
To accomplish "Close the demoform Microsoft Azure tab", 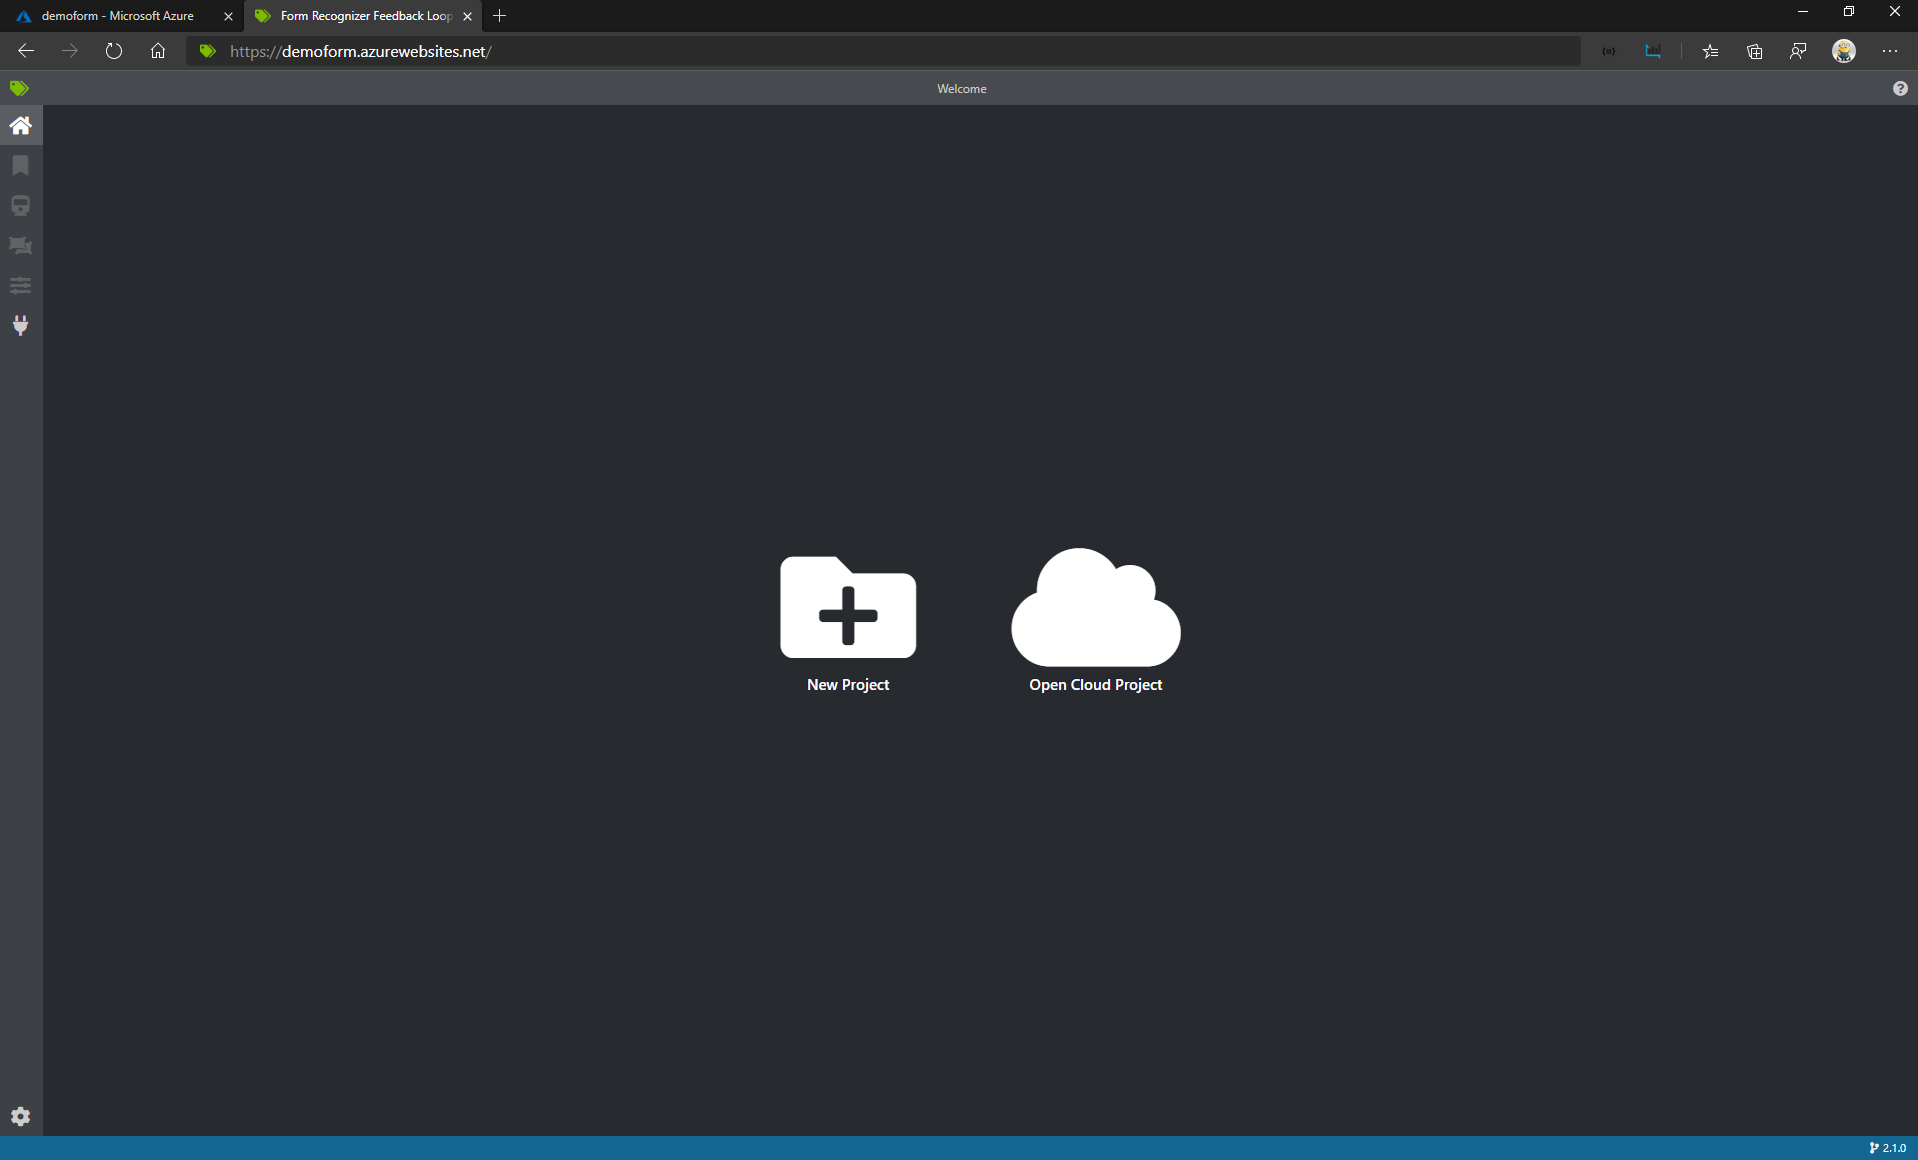I will coord(228,16).
